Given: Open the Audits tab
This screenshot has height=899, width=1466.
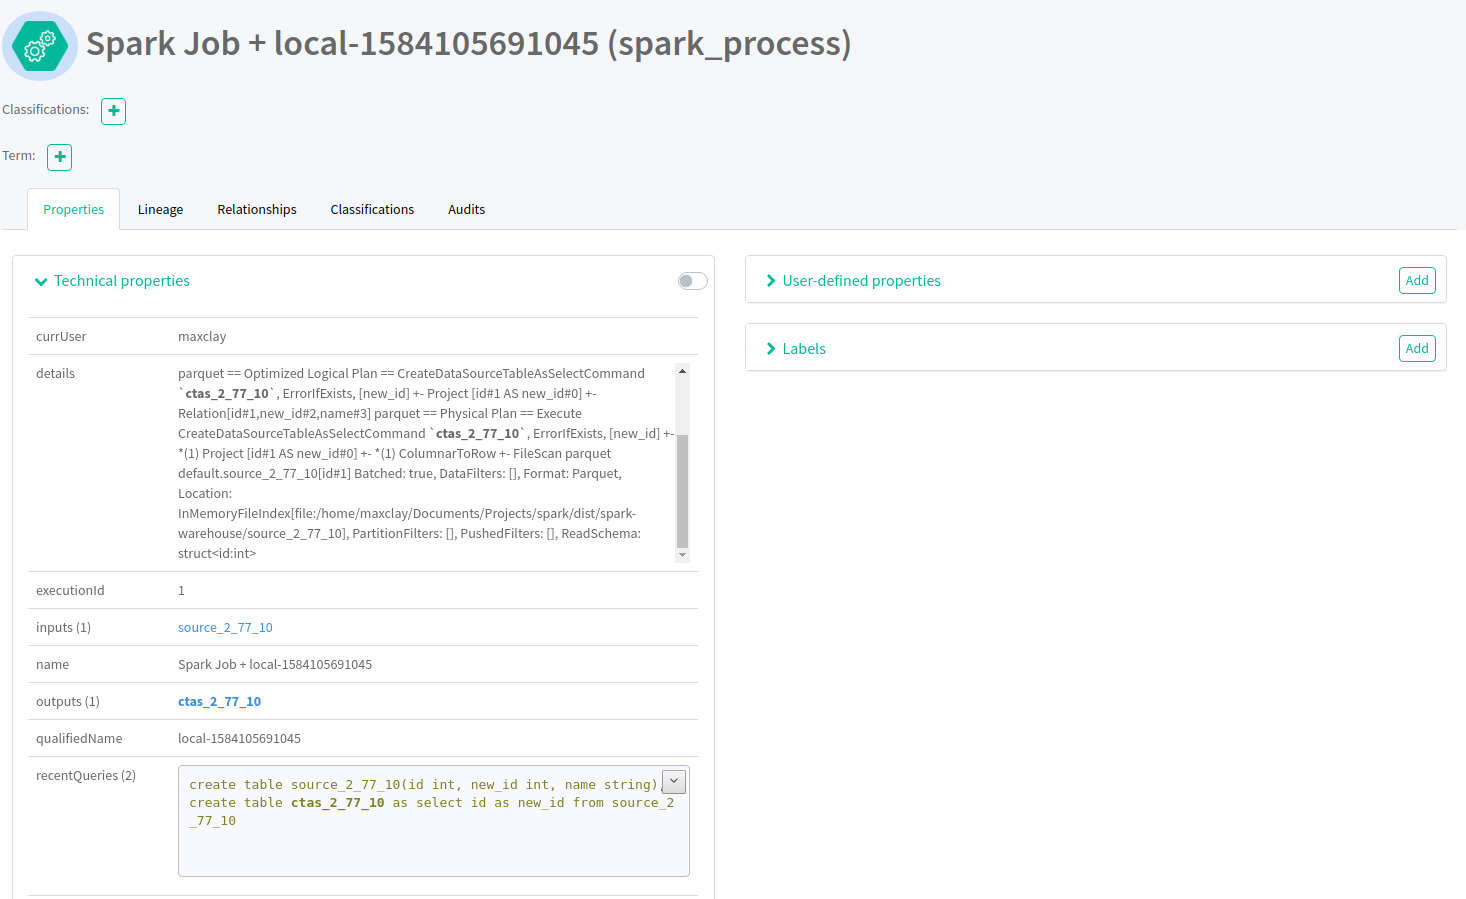Looking at the screenshot, I should pyautogui.click(x=467, y=209).
